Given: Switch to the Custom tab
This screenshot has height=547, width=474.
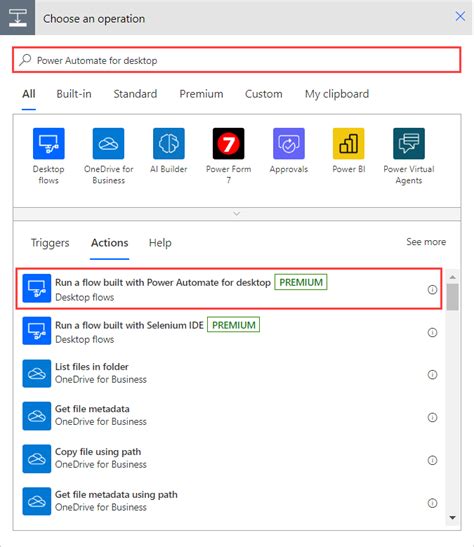Looking at the screenshot, I should 264,94.
